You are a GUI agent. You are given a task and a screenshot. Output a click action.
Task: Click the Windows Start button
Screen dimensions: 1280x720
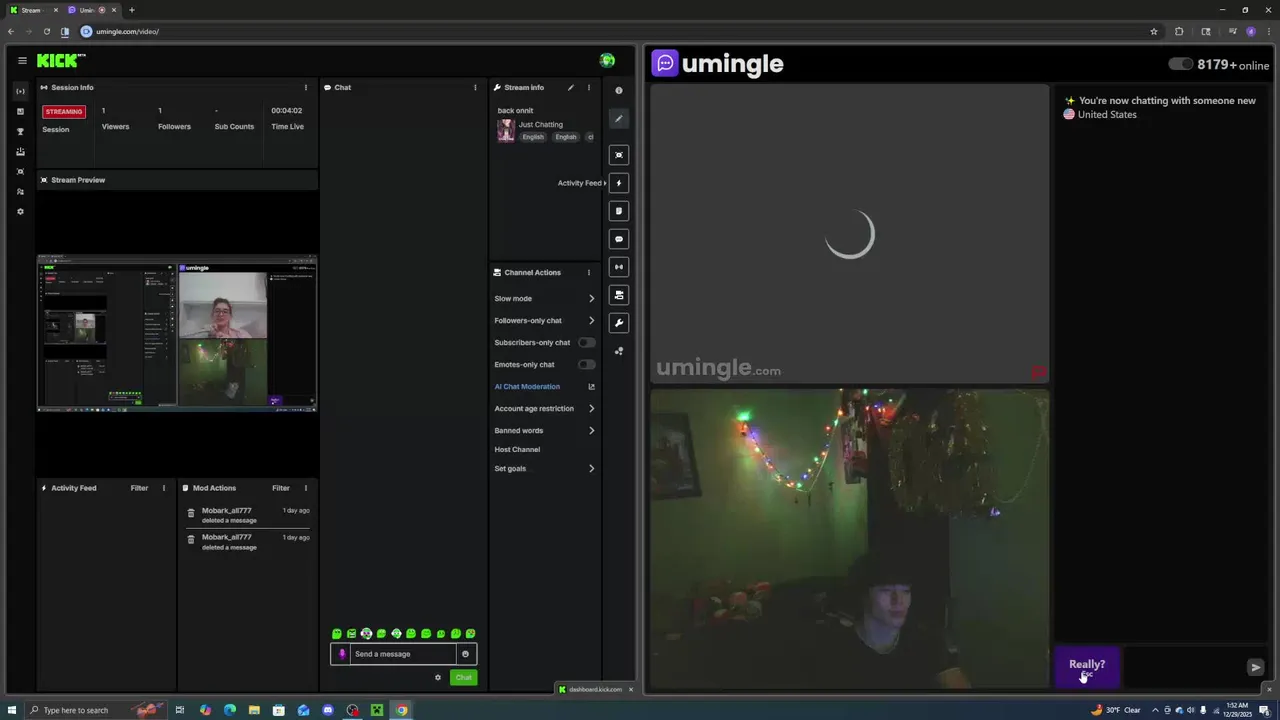[12, 710]
